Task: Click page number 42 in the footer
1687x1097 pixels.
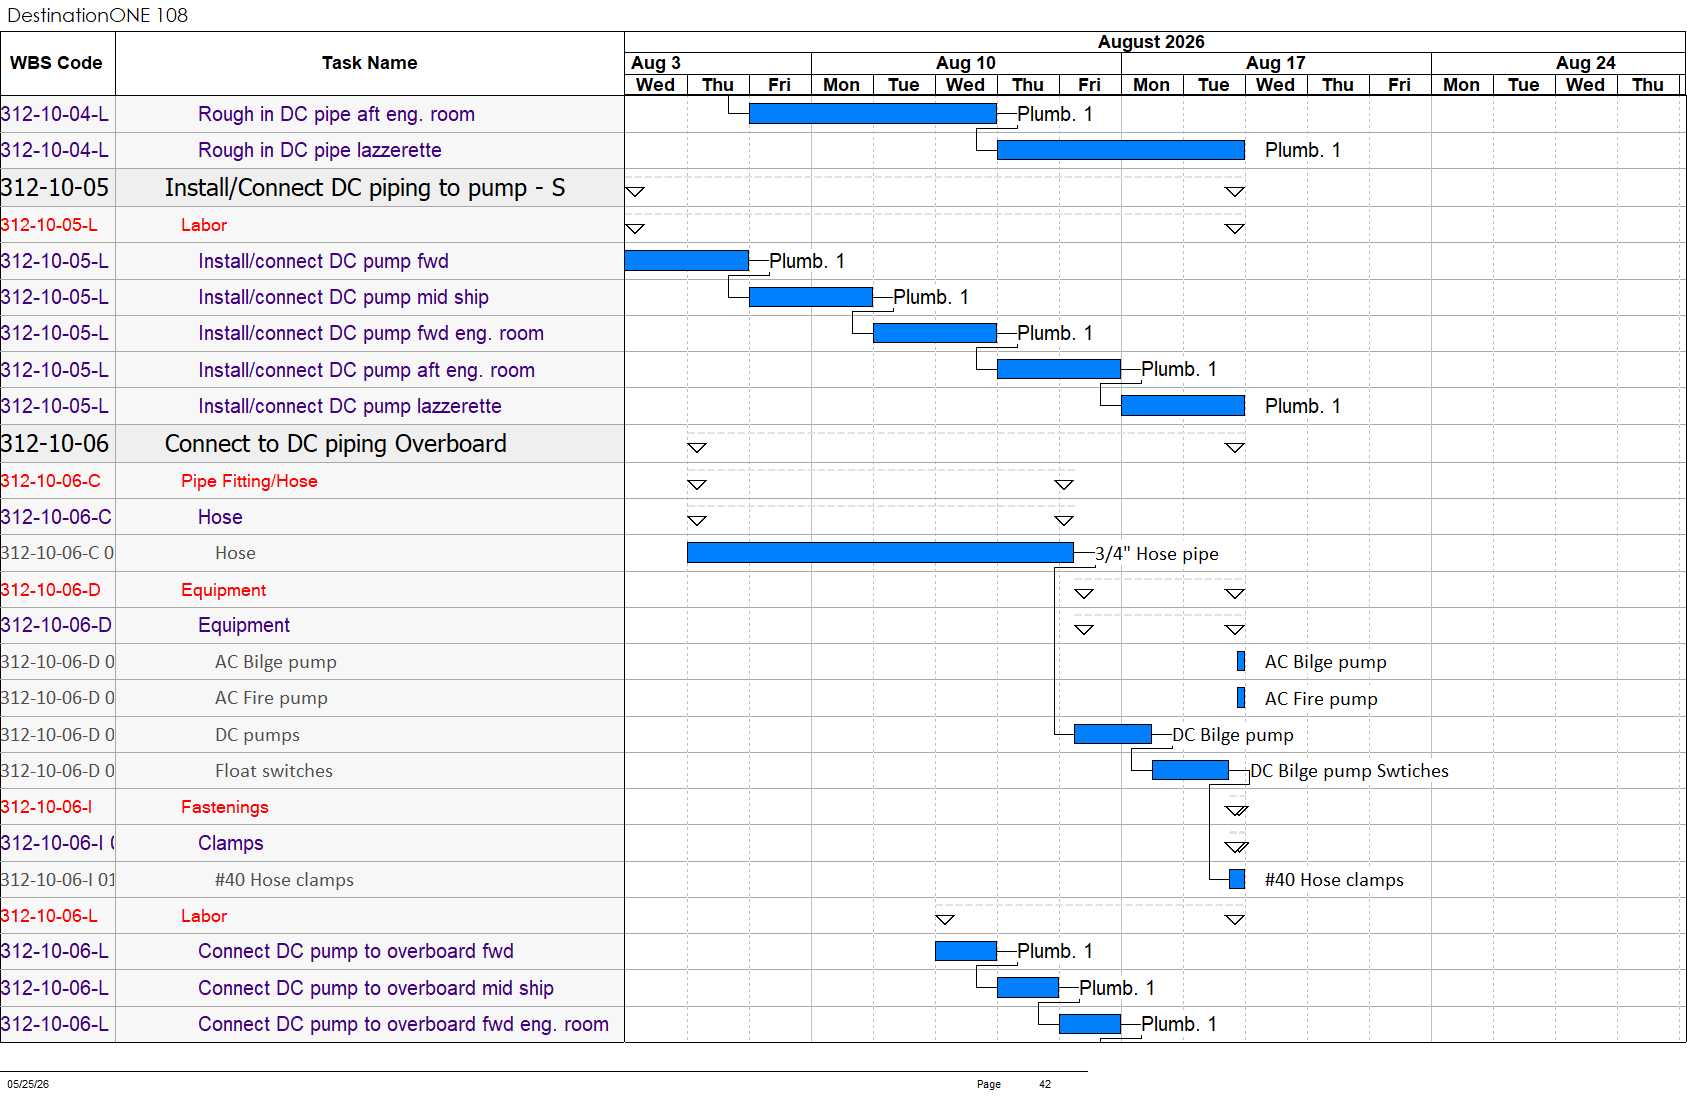Action: (1045, 1084)
